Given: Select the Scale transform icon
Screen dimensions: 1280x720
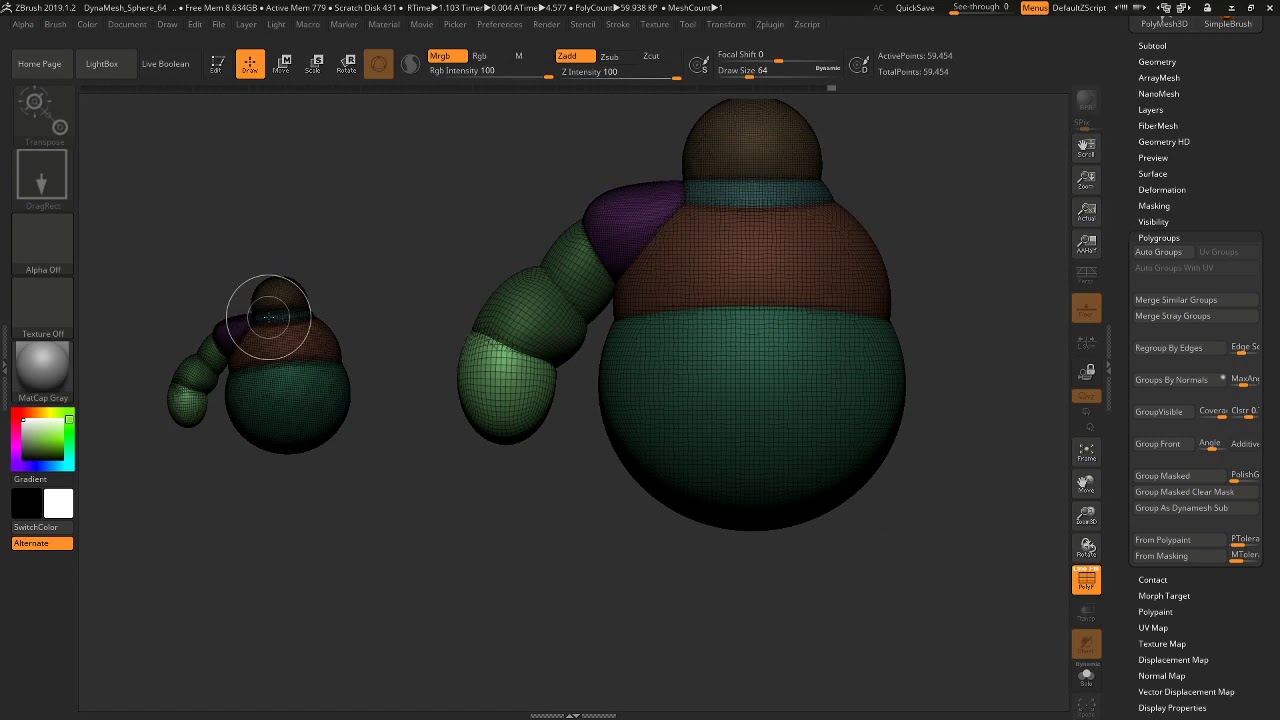Looking at the screenshot, I should tap(314, 64).
